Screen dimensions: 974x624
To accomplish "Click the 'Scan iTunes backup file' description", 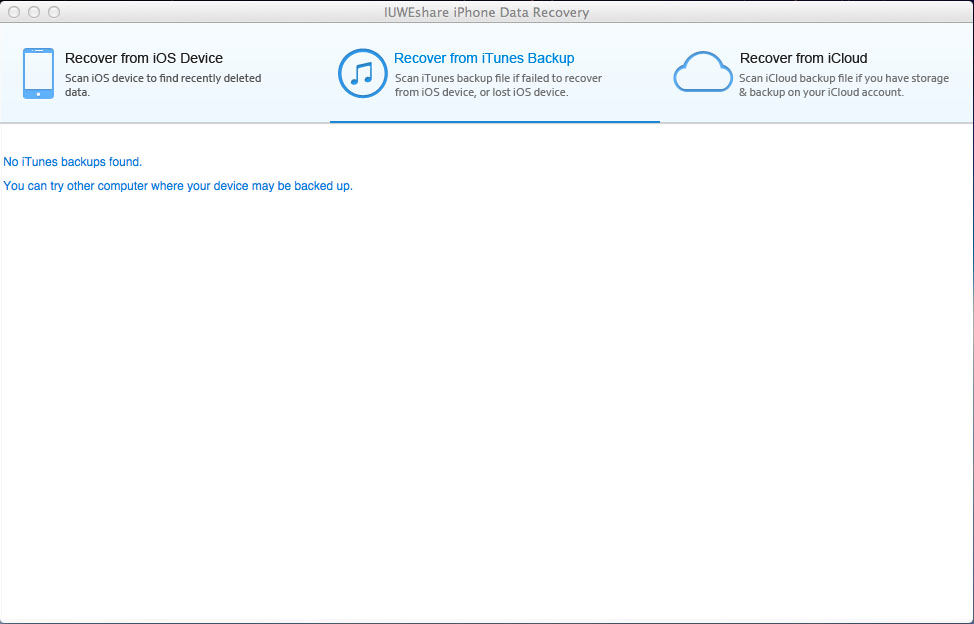I will 498,85.
